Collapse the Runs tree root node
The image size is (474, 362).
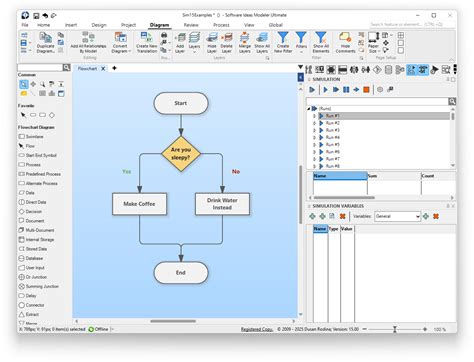point(309,109)
